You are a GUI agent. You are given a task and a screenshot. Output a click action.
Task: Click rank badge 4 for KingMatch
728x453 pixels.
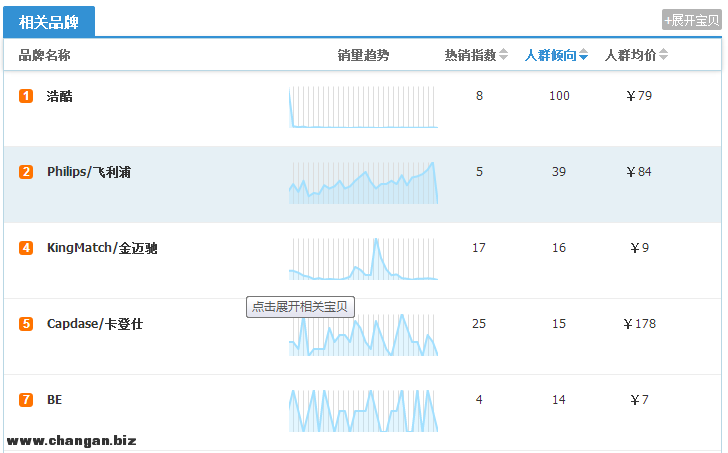[26, 248]
